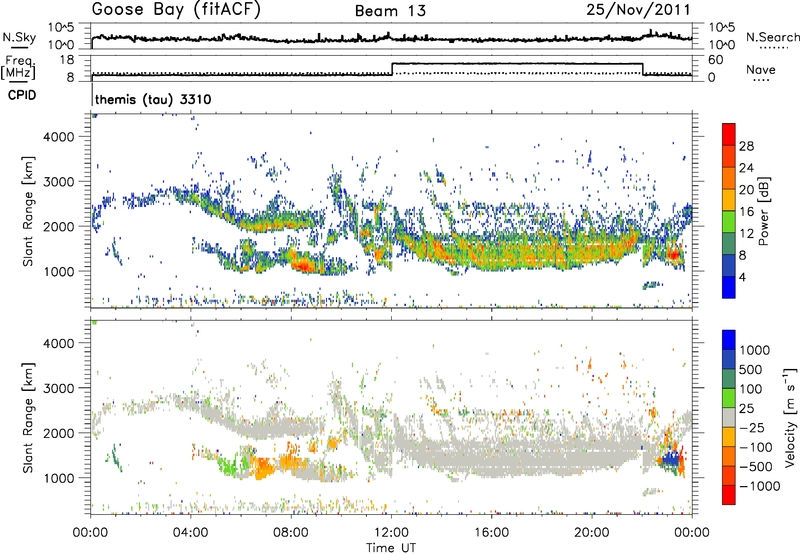The height and width of the screenshot is (554, 800).
Task: Select the "themis (tau) 3310" CPID label
Action: (x=153, y=99)
